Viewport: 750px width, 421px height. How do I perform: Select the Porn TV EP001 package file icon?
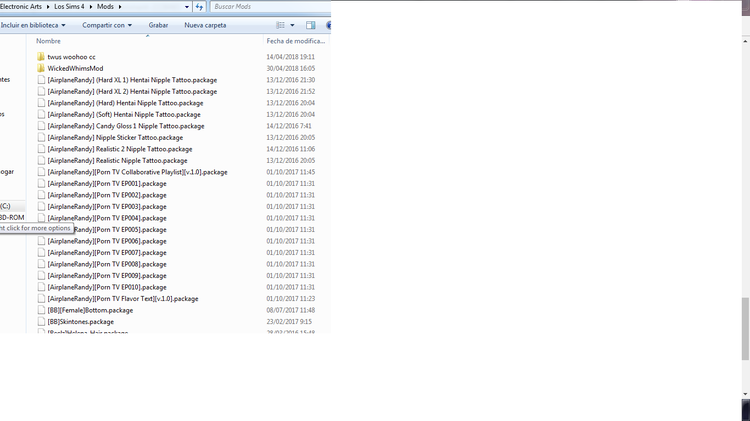[x=41, y=183]
